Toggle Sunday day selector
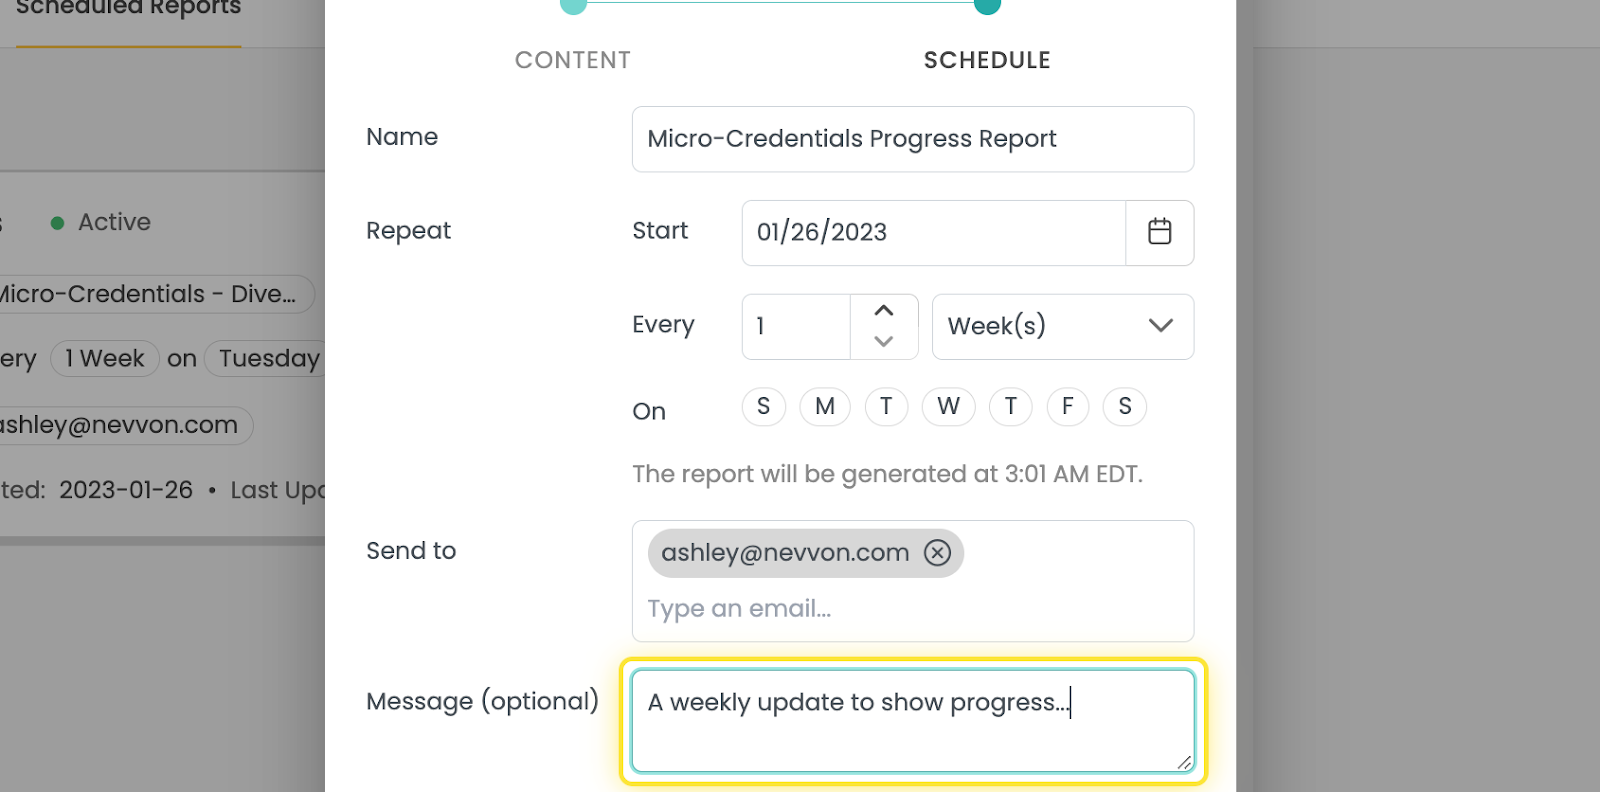The image size is (1600, 792). [x=764, y=407]
